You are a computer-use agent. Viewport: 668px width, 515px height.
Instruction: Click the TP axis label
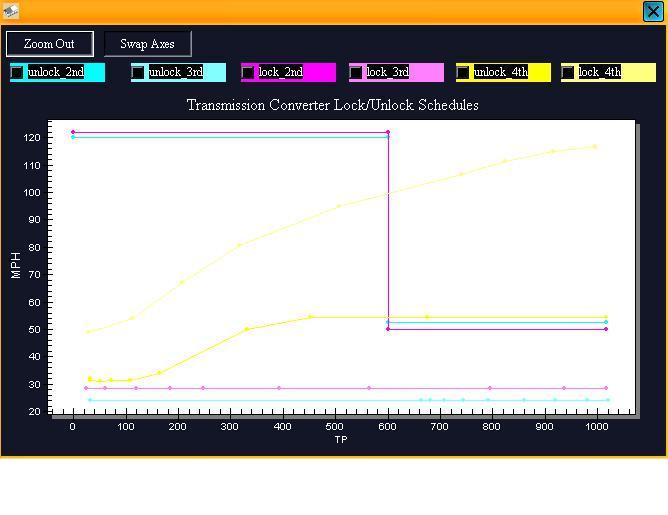point(341,440)
